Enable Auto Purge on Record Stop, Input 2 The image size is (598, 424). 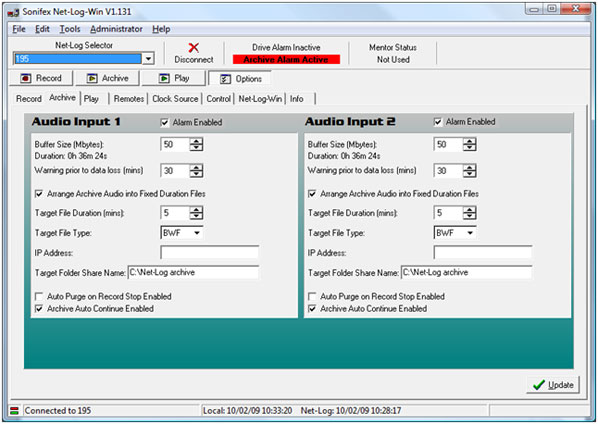point(312,296)
